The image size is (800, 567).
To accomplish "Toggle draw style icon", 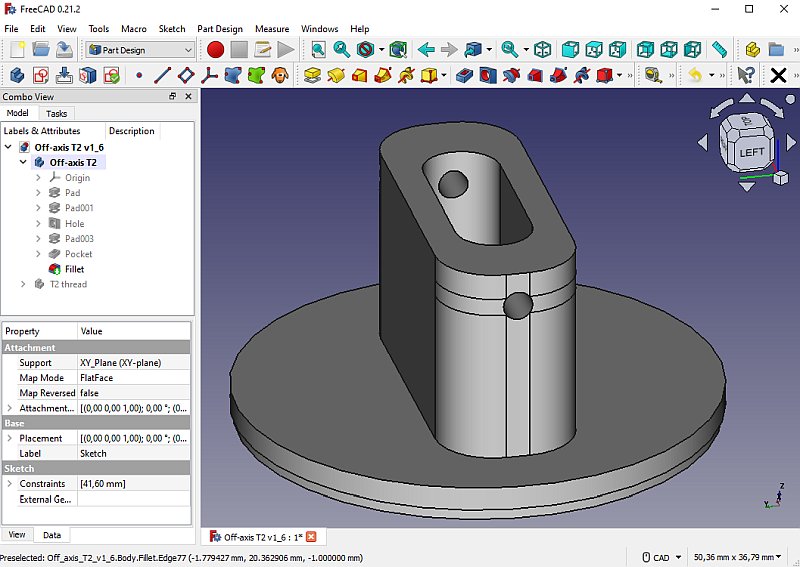I will coord(365,50).
